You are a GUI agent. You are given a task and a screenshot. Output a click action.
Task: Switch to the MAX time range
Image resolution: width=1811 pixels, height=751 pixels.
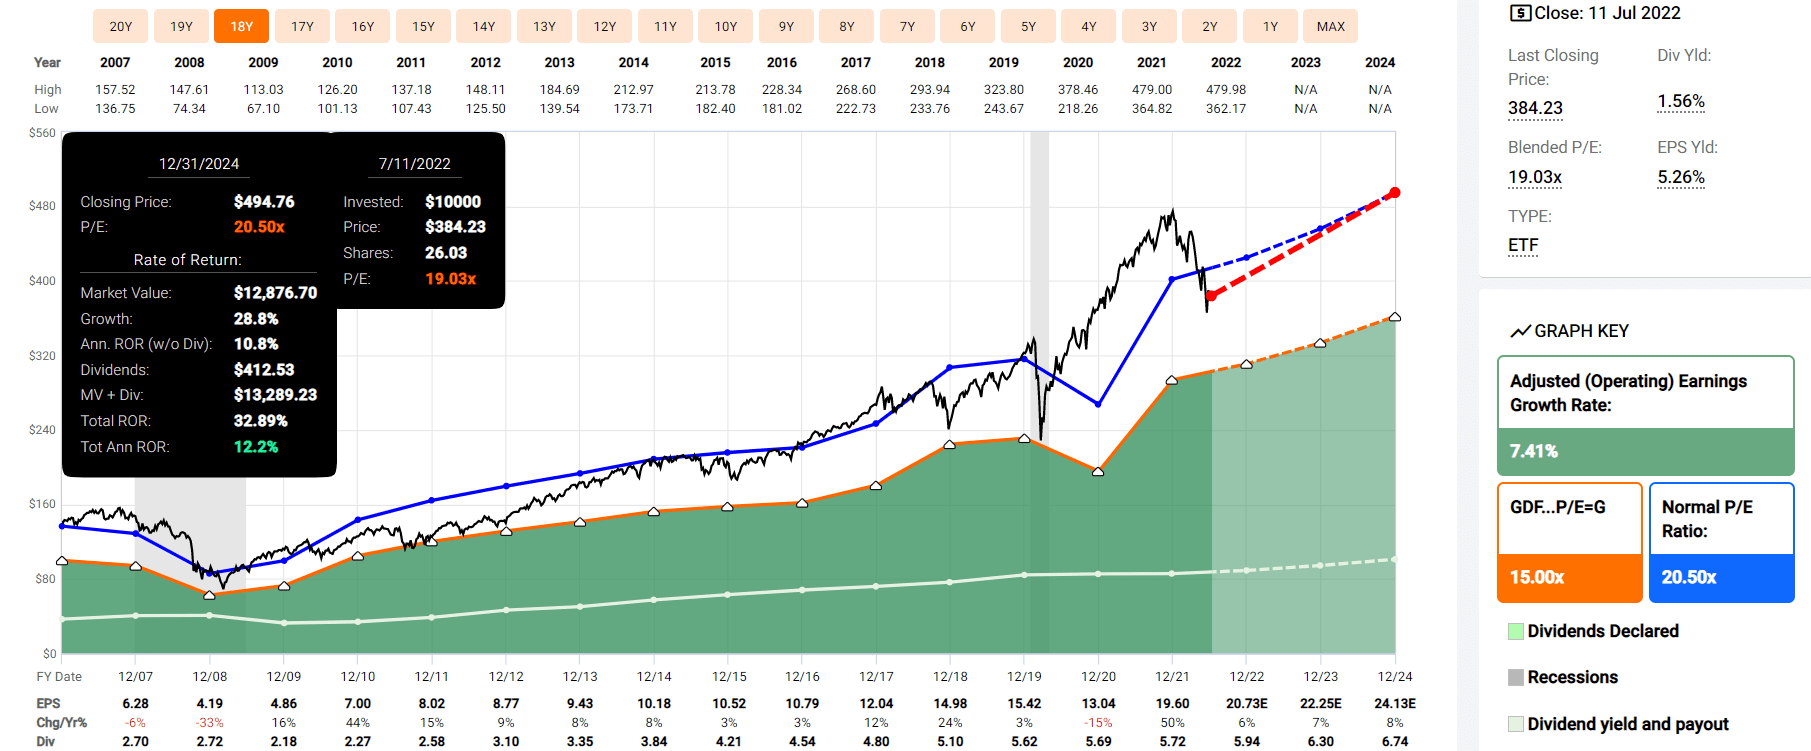[1331, 26]
